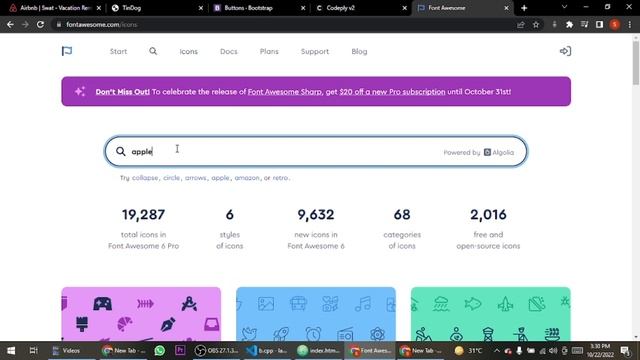Viewport: 640px width, 360px height.
Task: Open the taskbar clock showing 3:30 PM
Action: pos(600,351)
